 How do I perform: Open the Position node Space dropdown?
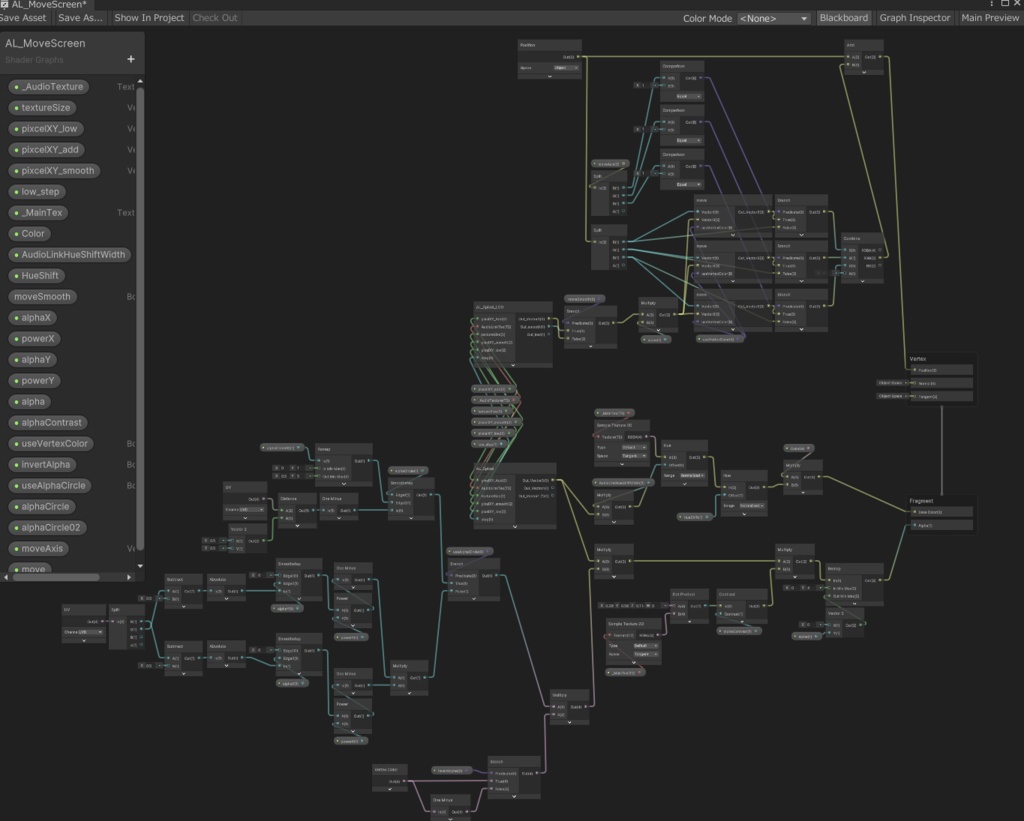pyautogui.click(x=566, y=68)
